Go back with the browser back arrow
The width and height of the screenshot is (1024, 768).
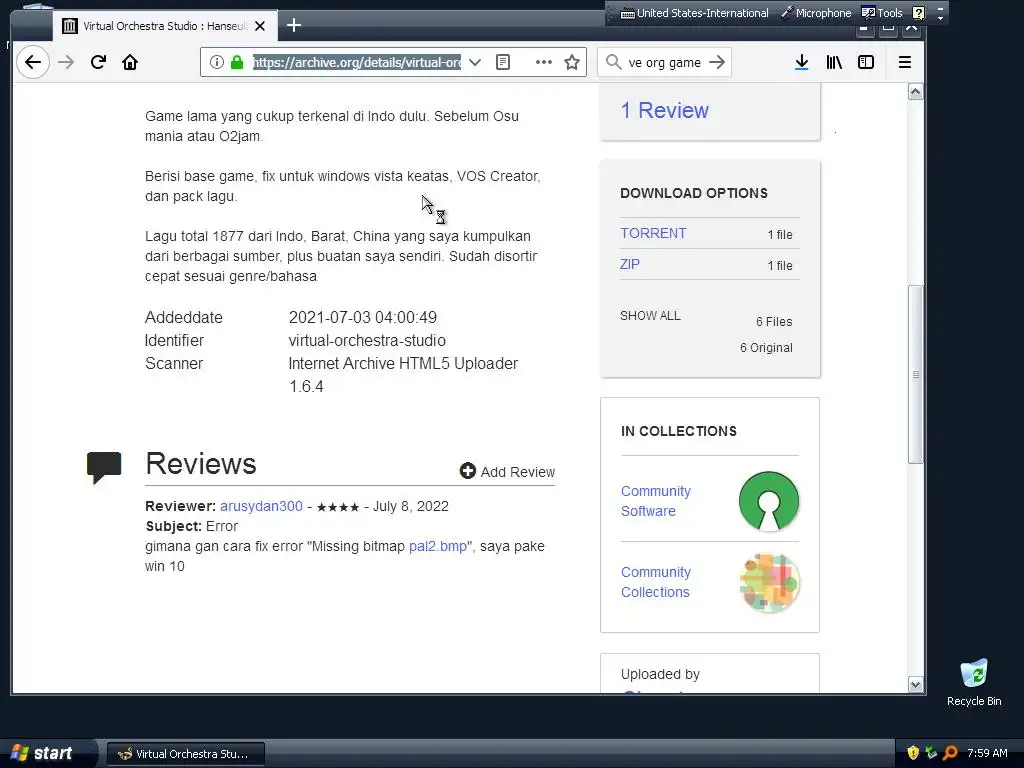pyautogui.click(x=33, y=62)
